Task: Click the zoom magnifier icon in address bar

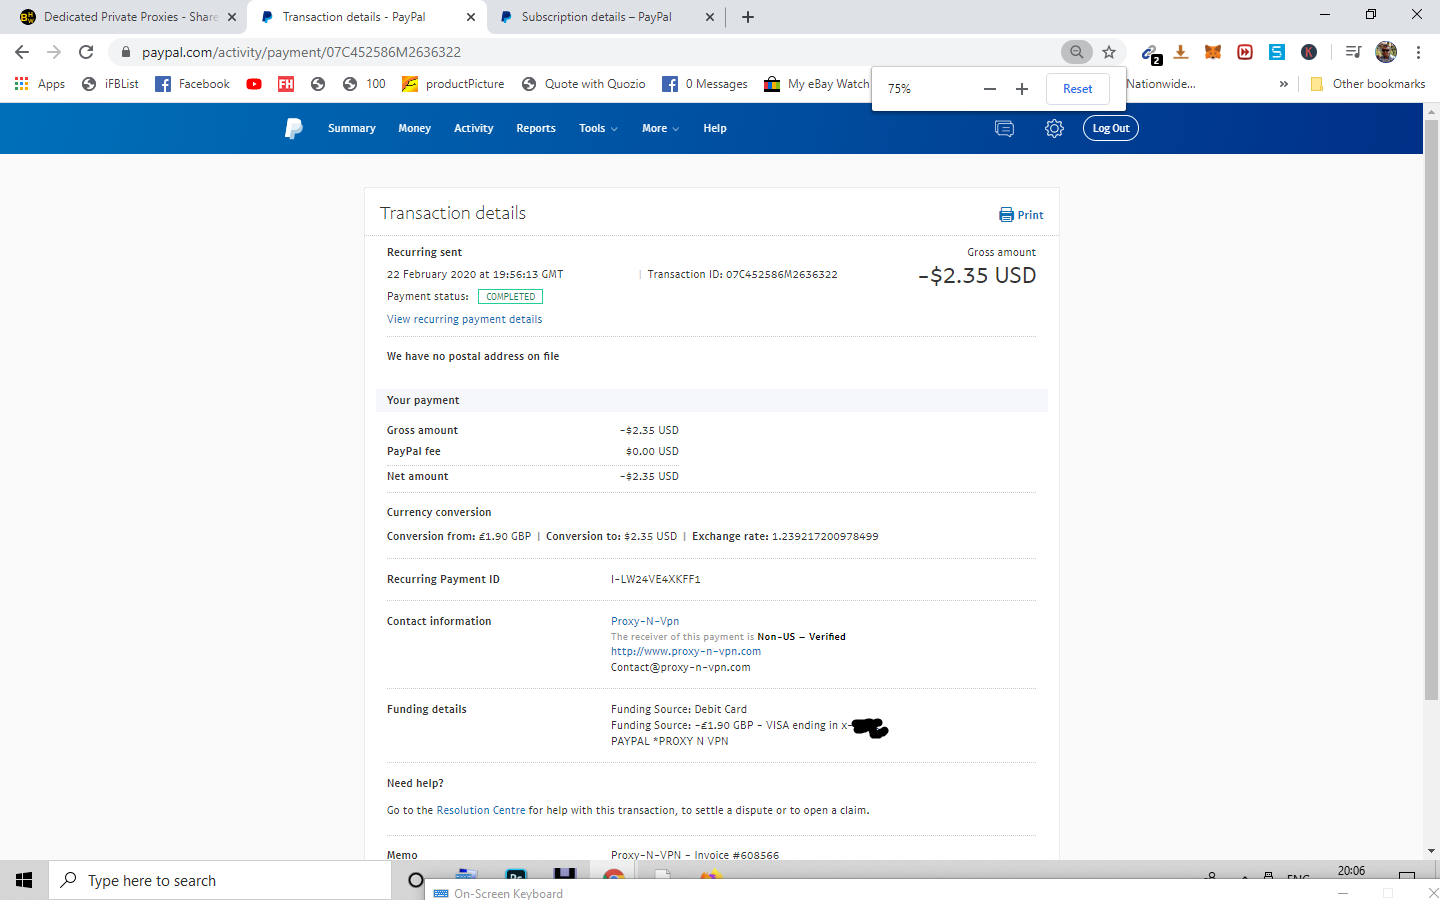Action: point(1076,52)
